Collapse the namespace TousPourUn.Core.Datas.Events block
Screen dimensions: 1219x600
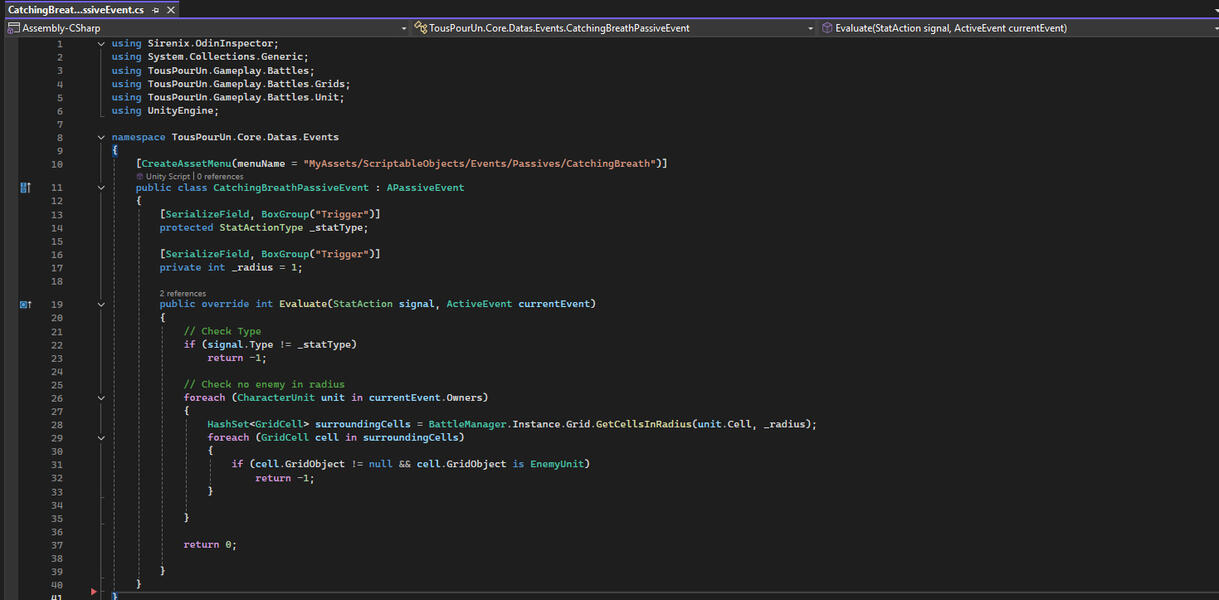(x=101, y=137)
